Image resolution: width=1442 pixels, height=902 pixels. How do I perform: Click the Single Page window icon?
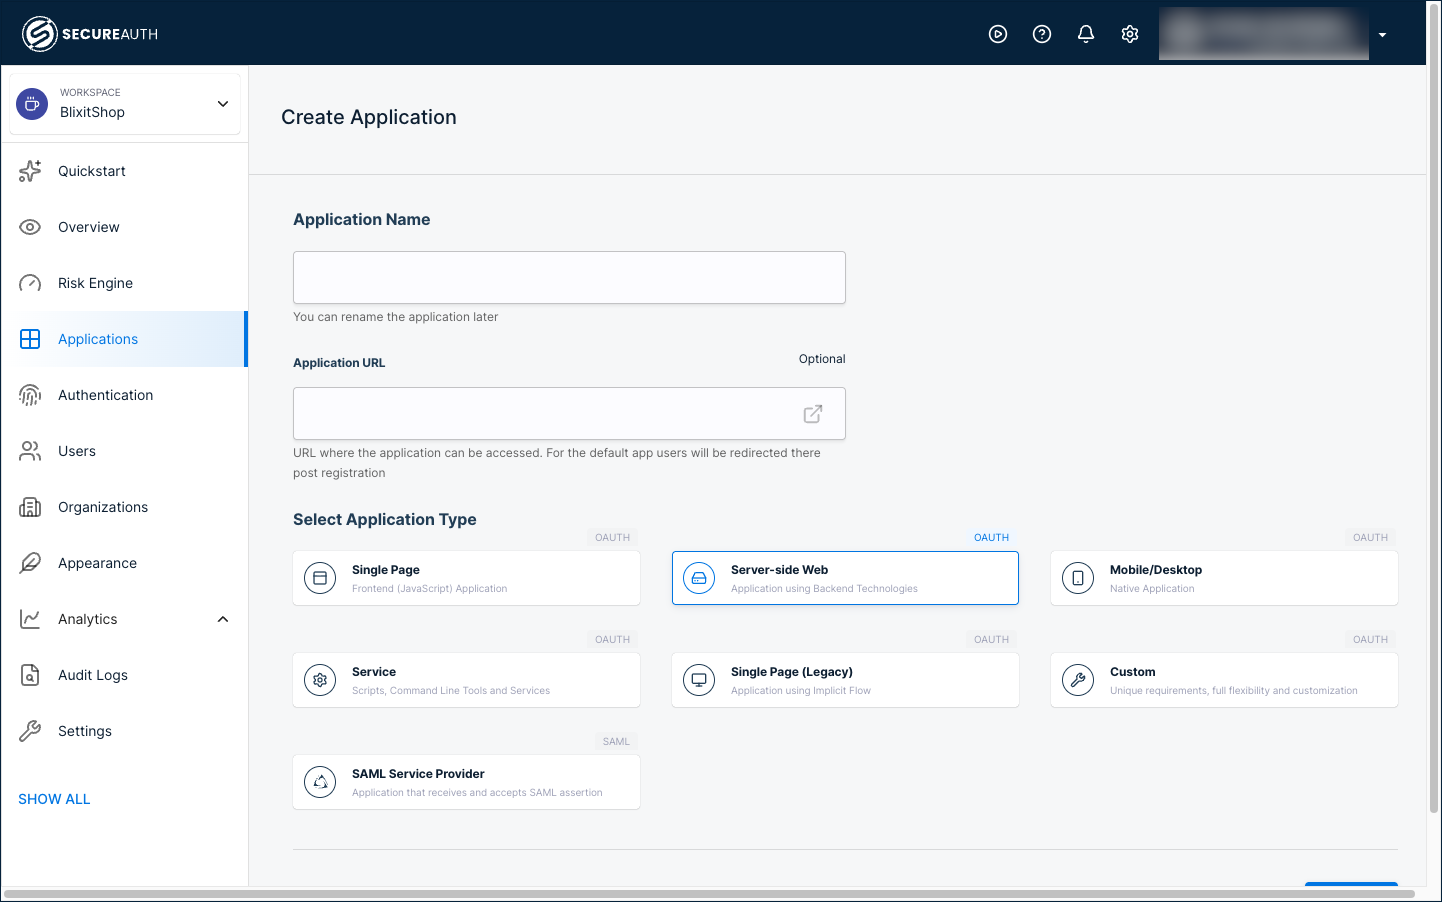(x=320, y=578)
